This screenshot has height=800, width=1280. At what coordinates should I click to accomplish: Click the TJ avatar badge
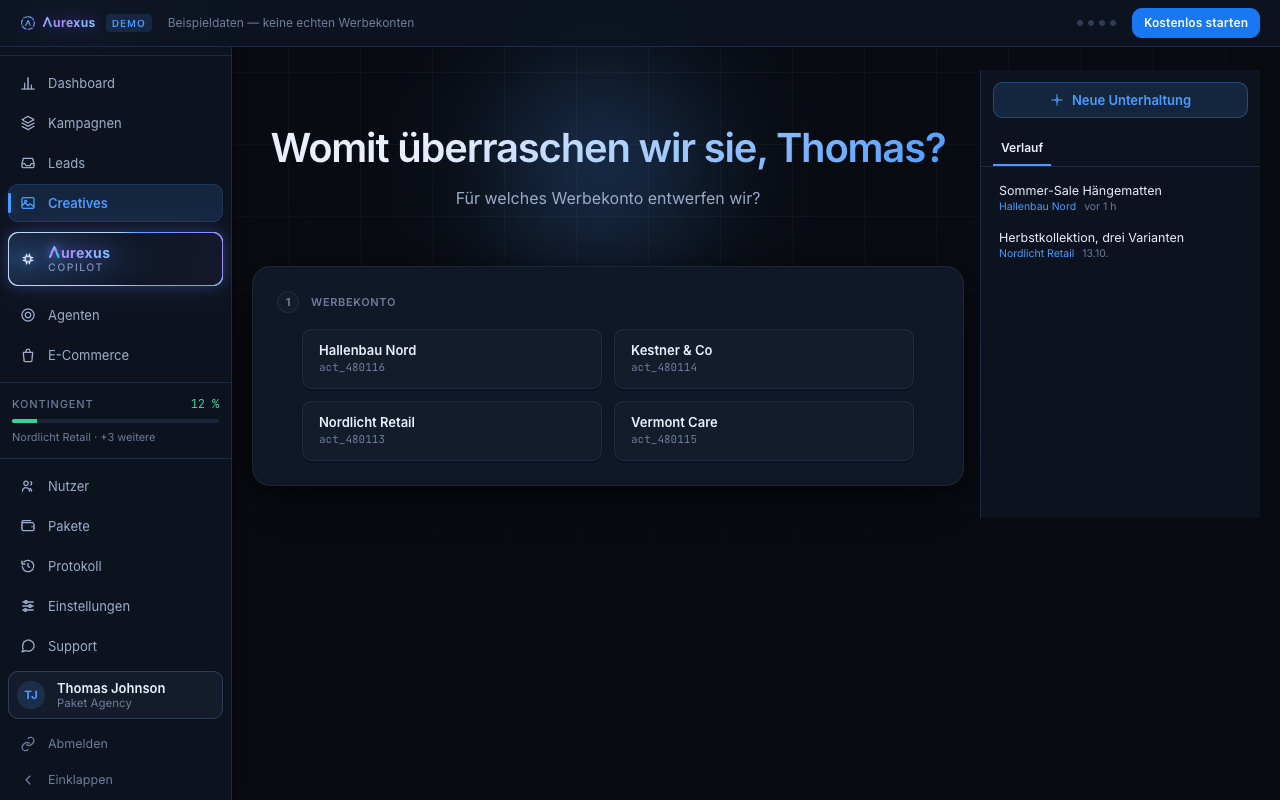click(x=31, y=695)
